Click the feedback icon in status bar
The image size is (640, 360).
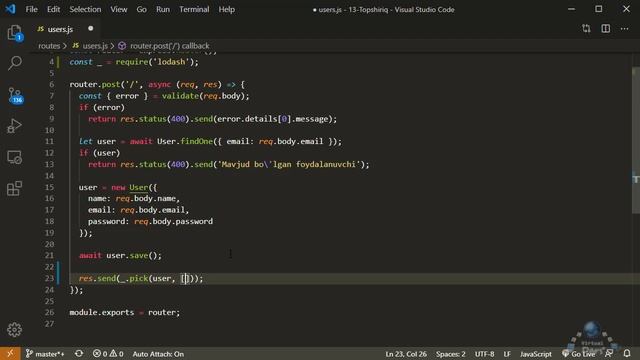tap(609, 353)
